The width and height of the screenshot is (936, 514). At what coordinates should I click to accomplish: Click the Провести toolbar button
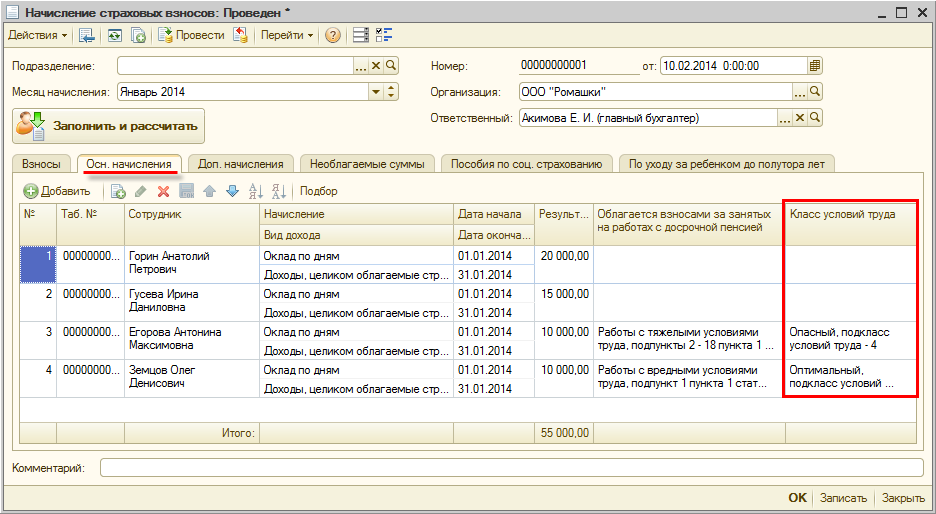(191, 35)
